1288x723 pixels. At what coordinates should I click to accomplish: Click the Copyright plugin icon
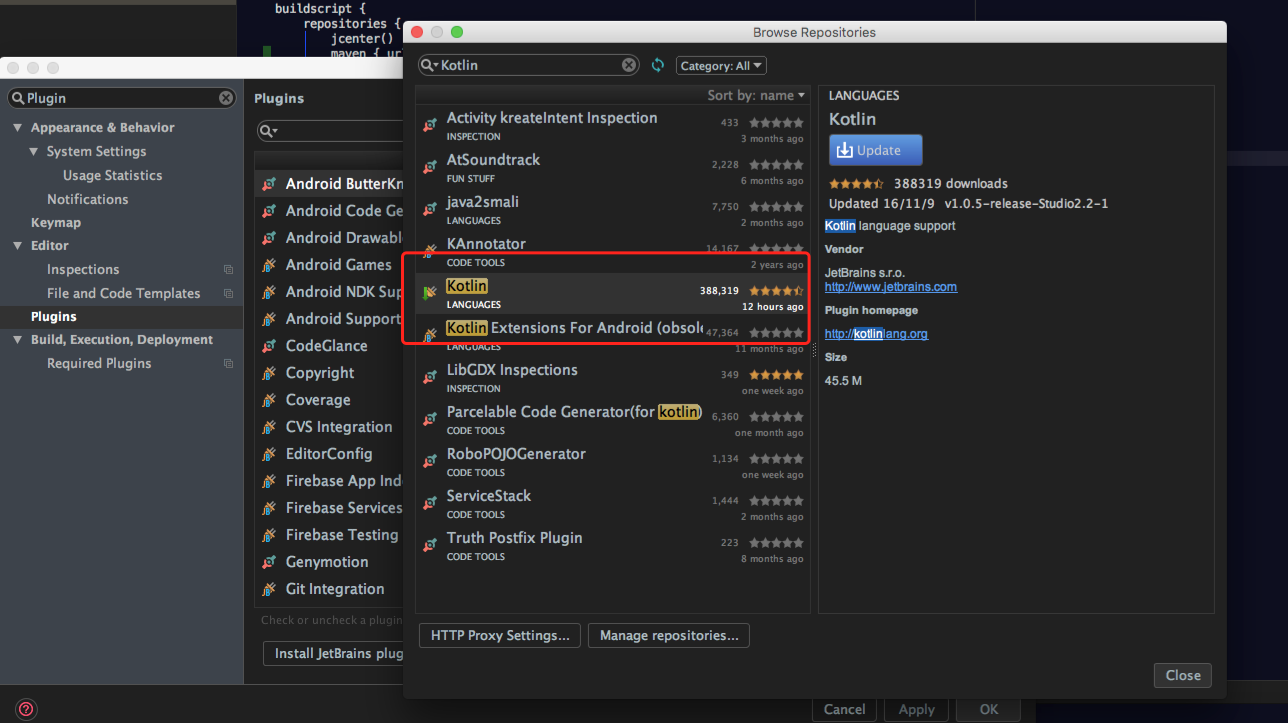(x=268, y=373)
